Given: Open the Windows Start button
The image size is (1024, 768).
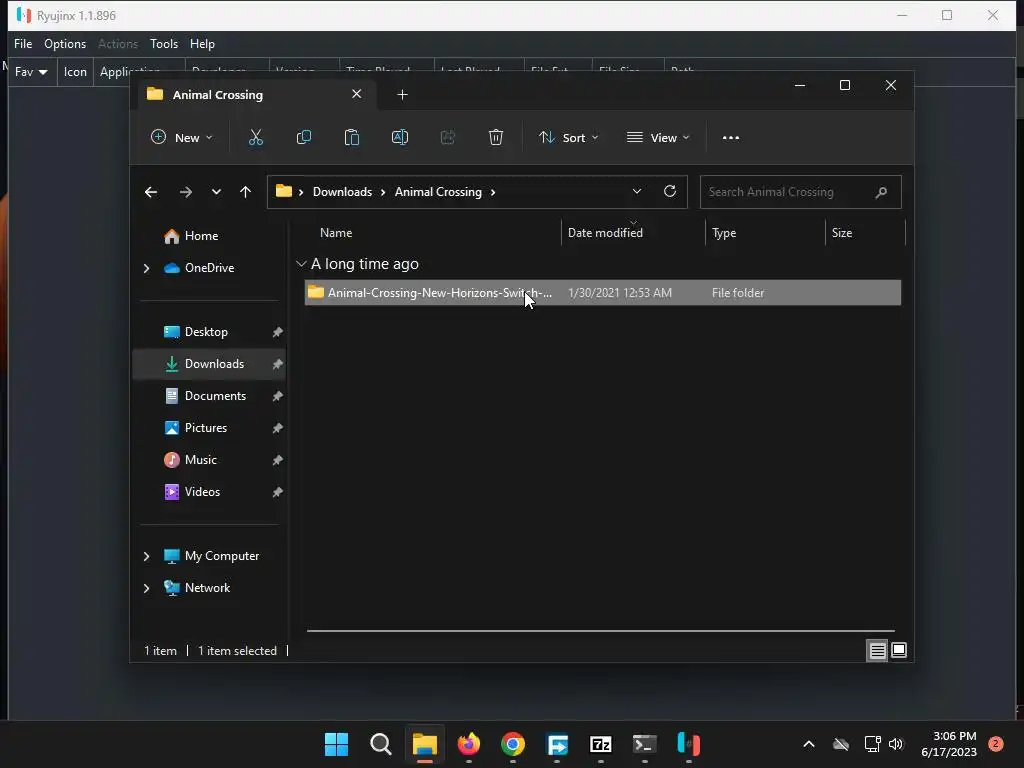Looking at the screenshot, I should (x=336, y=744).
